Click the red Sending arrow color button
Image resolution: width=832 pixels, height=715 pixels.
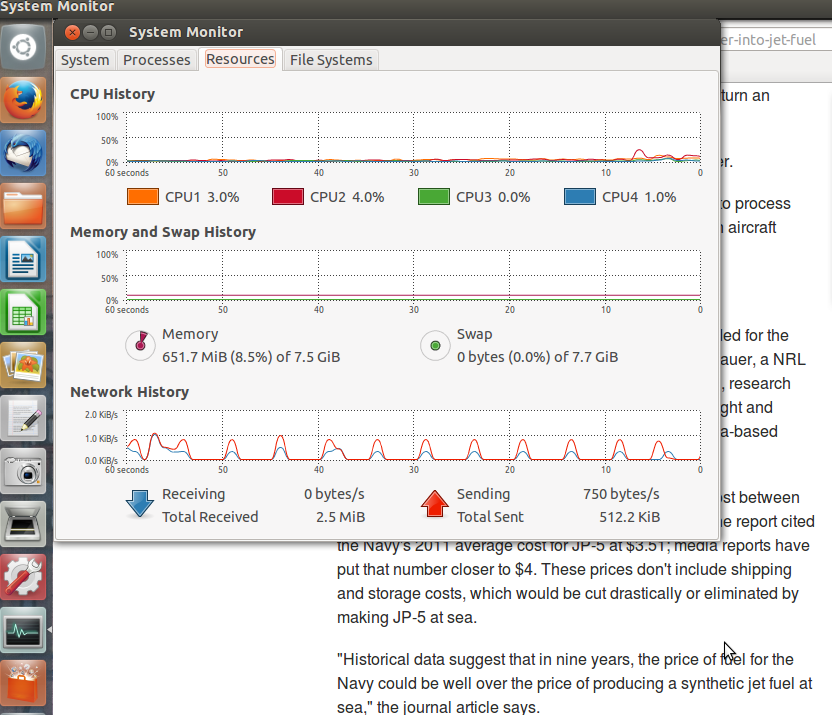434,505
